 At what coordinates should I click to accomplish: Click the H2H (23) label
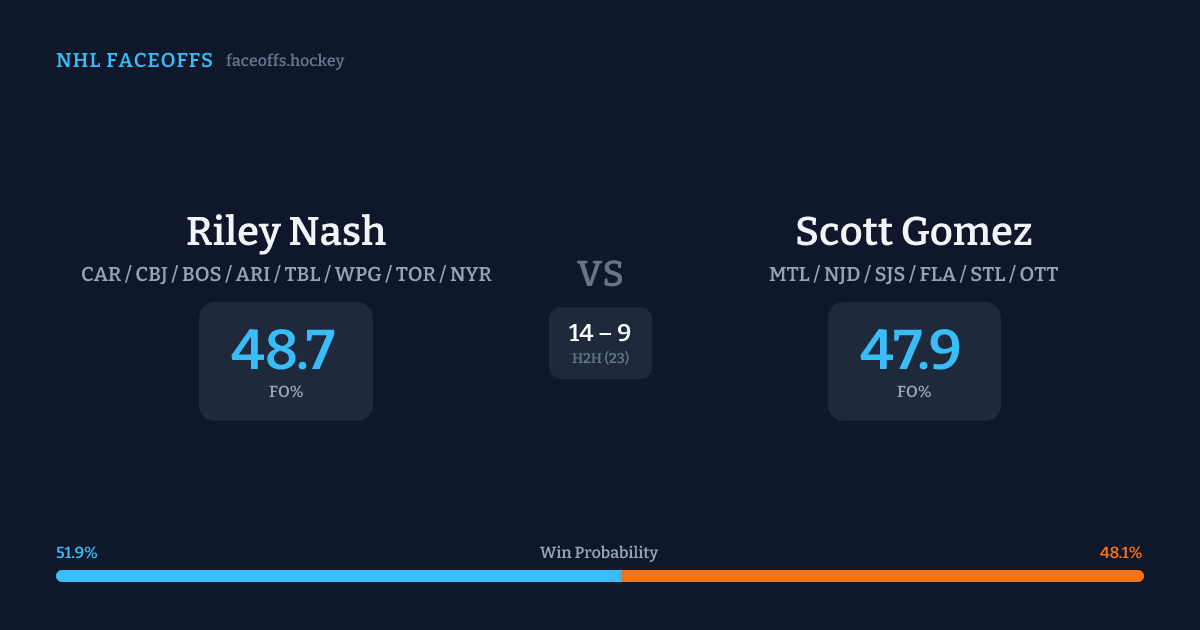coord(600,358)
